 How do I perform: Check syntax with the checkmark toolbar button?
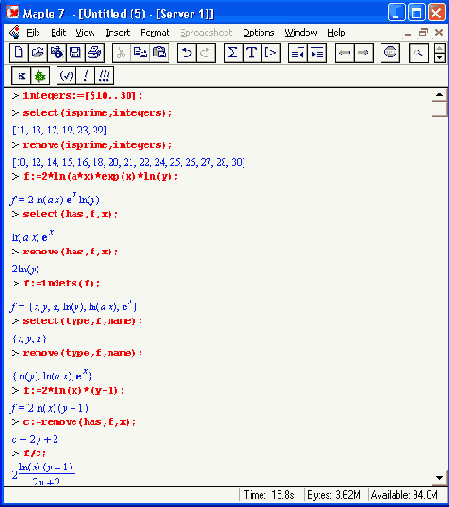point(66,76)
